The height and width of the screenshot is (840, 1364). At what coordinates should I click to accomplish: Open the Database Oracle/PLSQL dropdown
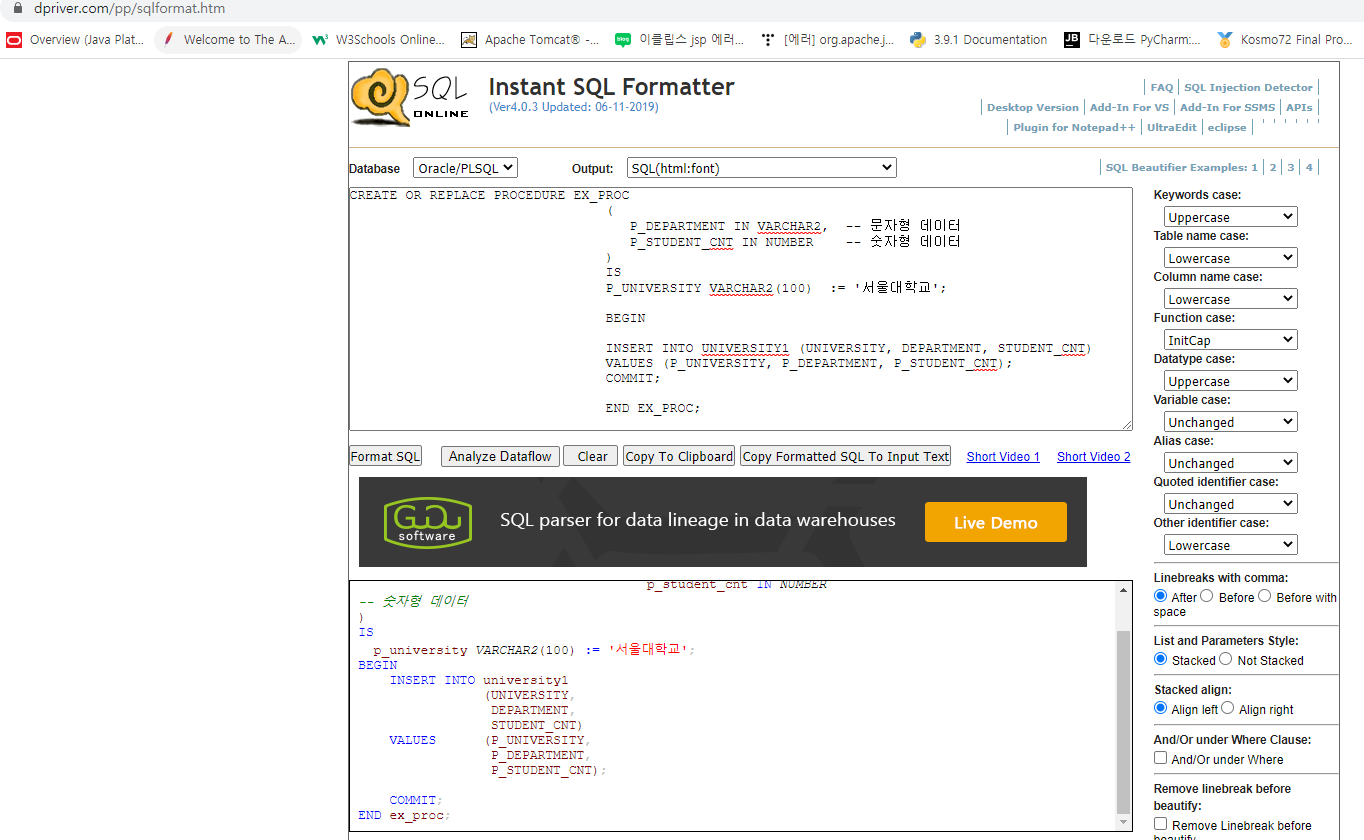(465, 168)
